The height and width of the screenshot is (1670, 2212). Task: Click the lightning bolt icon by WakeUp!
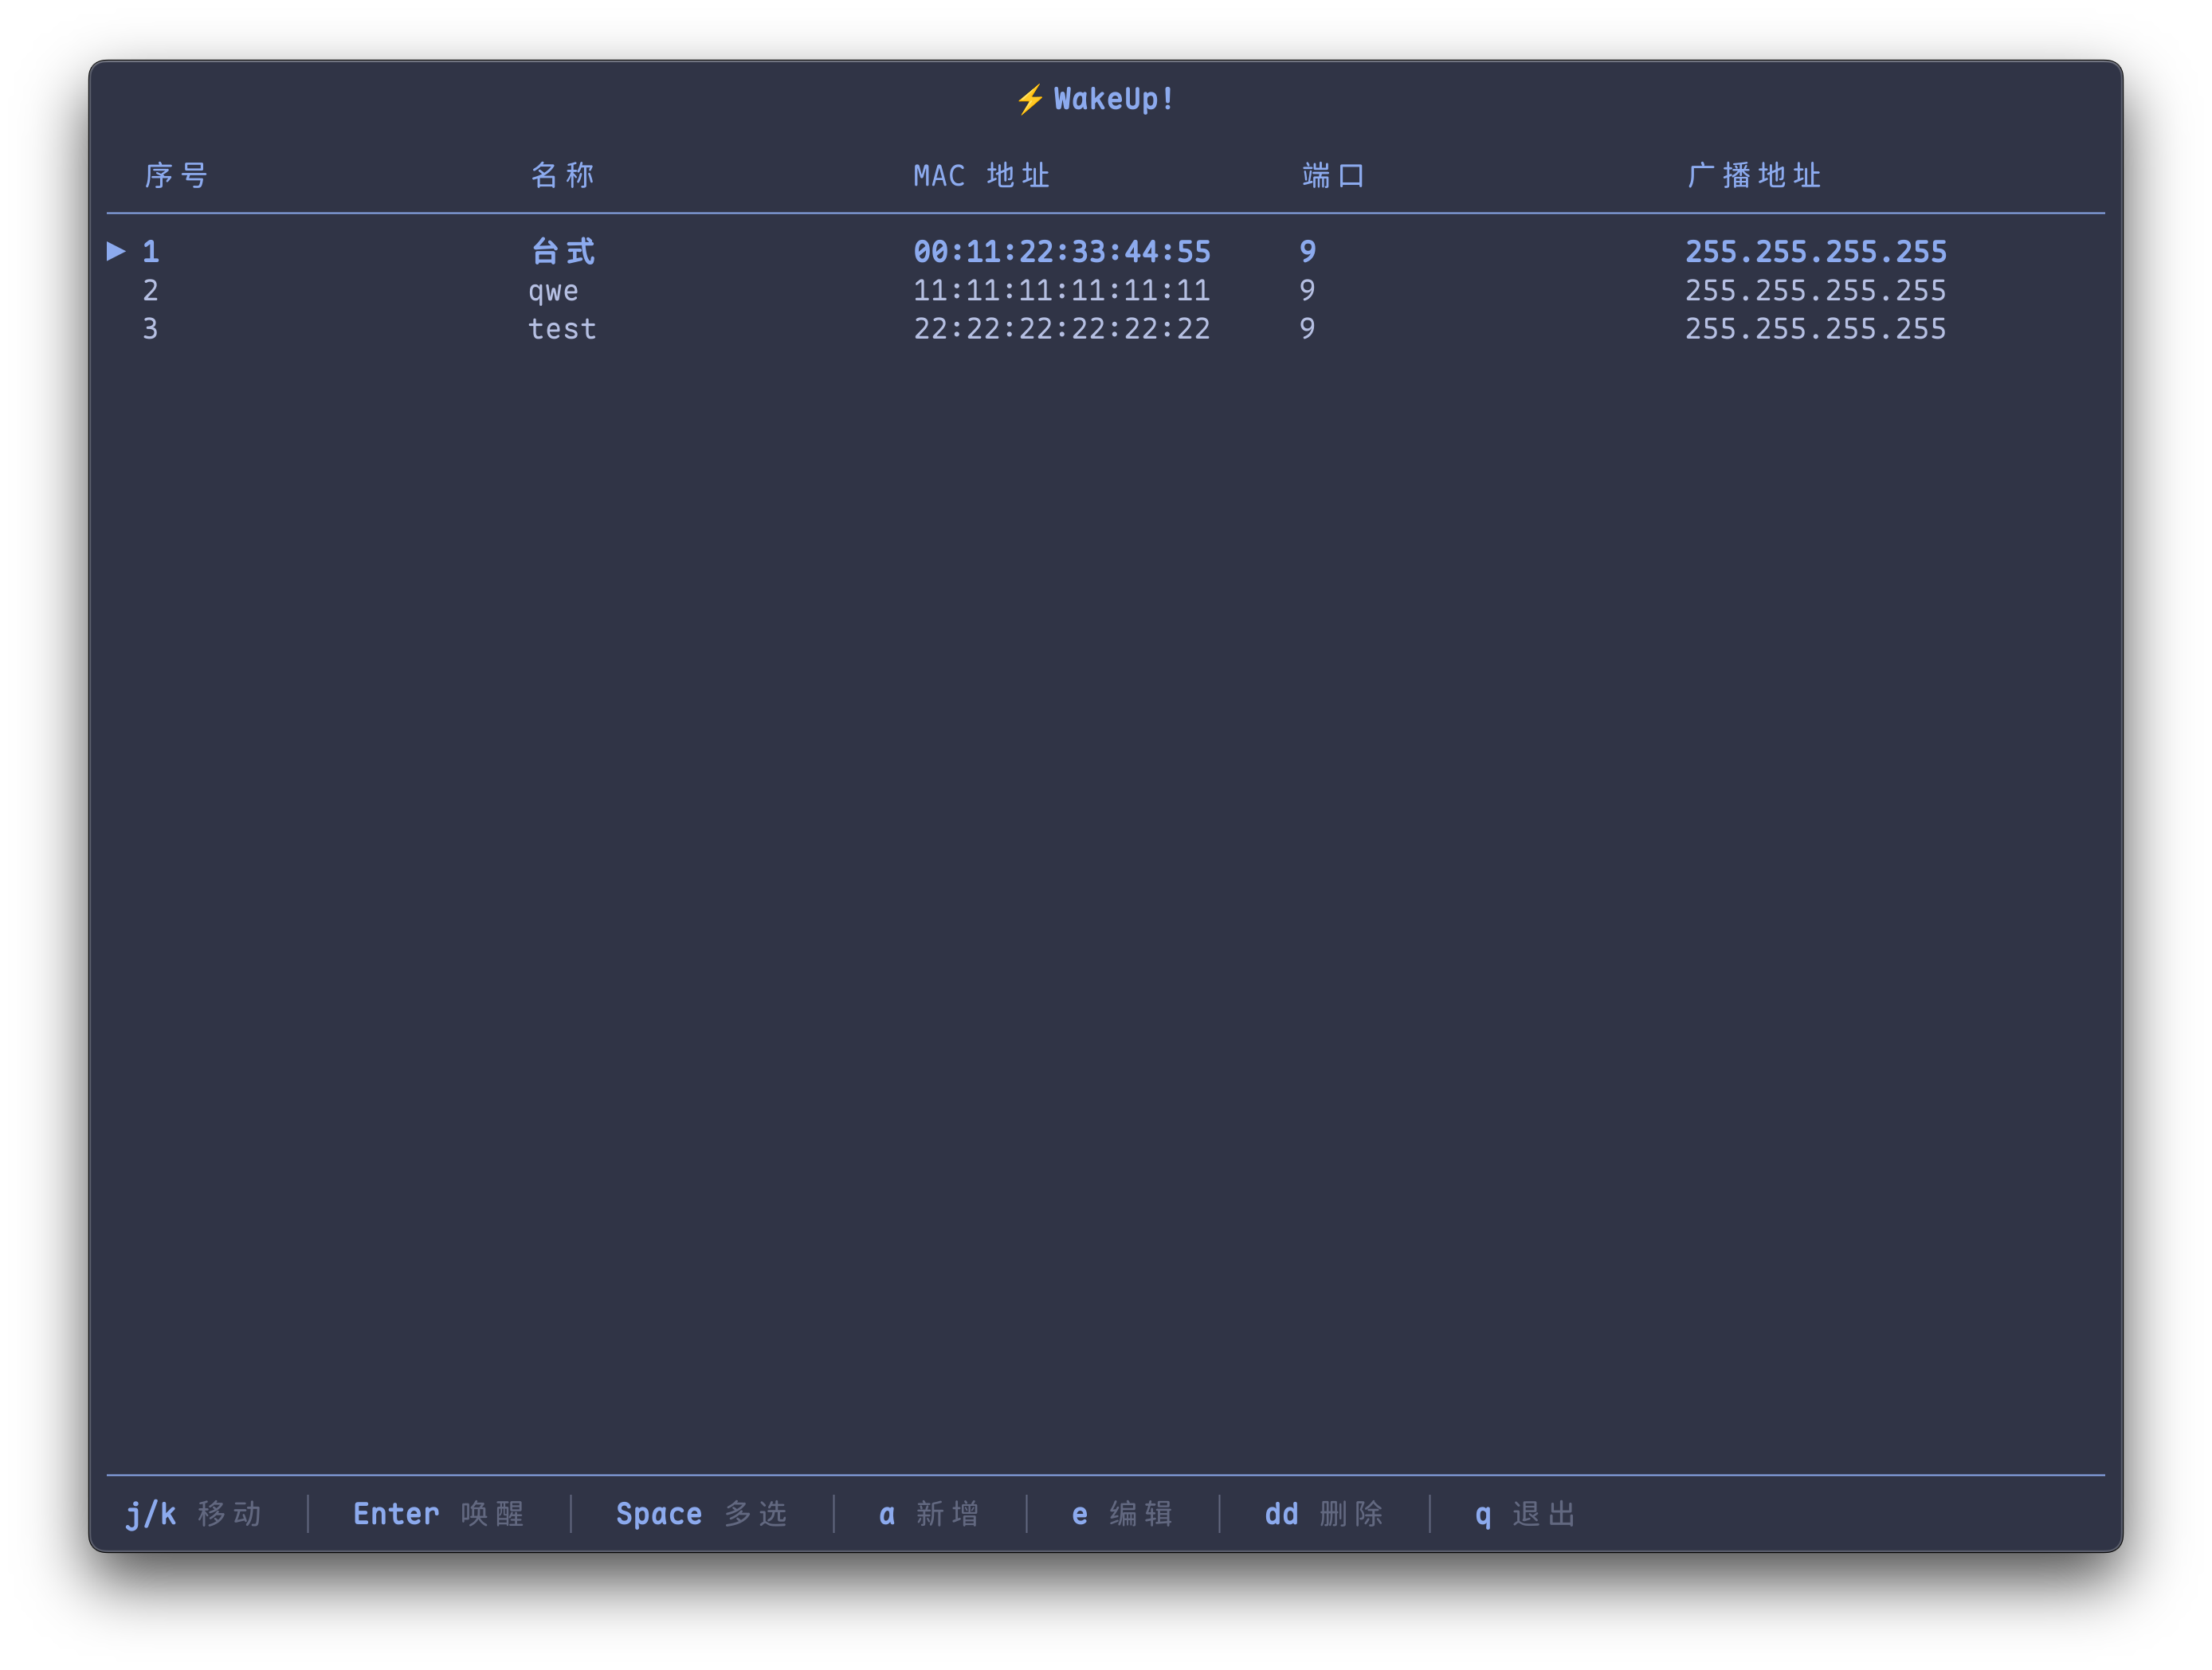1030,100
